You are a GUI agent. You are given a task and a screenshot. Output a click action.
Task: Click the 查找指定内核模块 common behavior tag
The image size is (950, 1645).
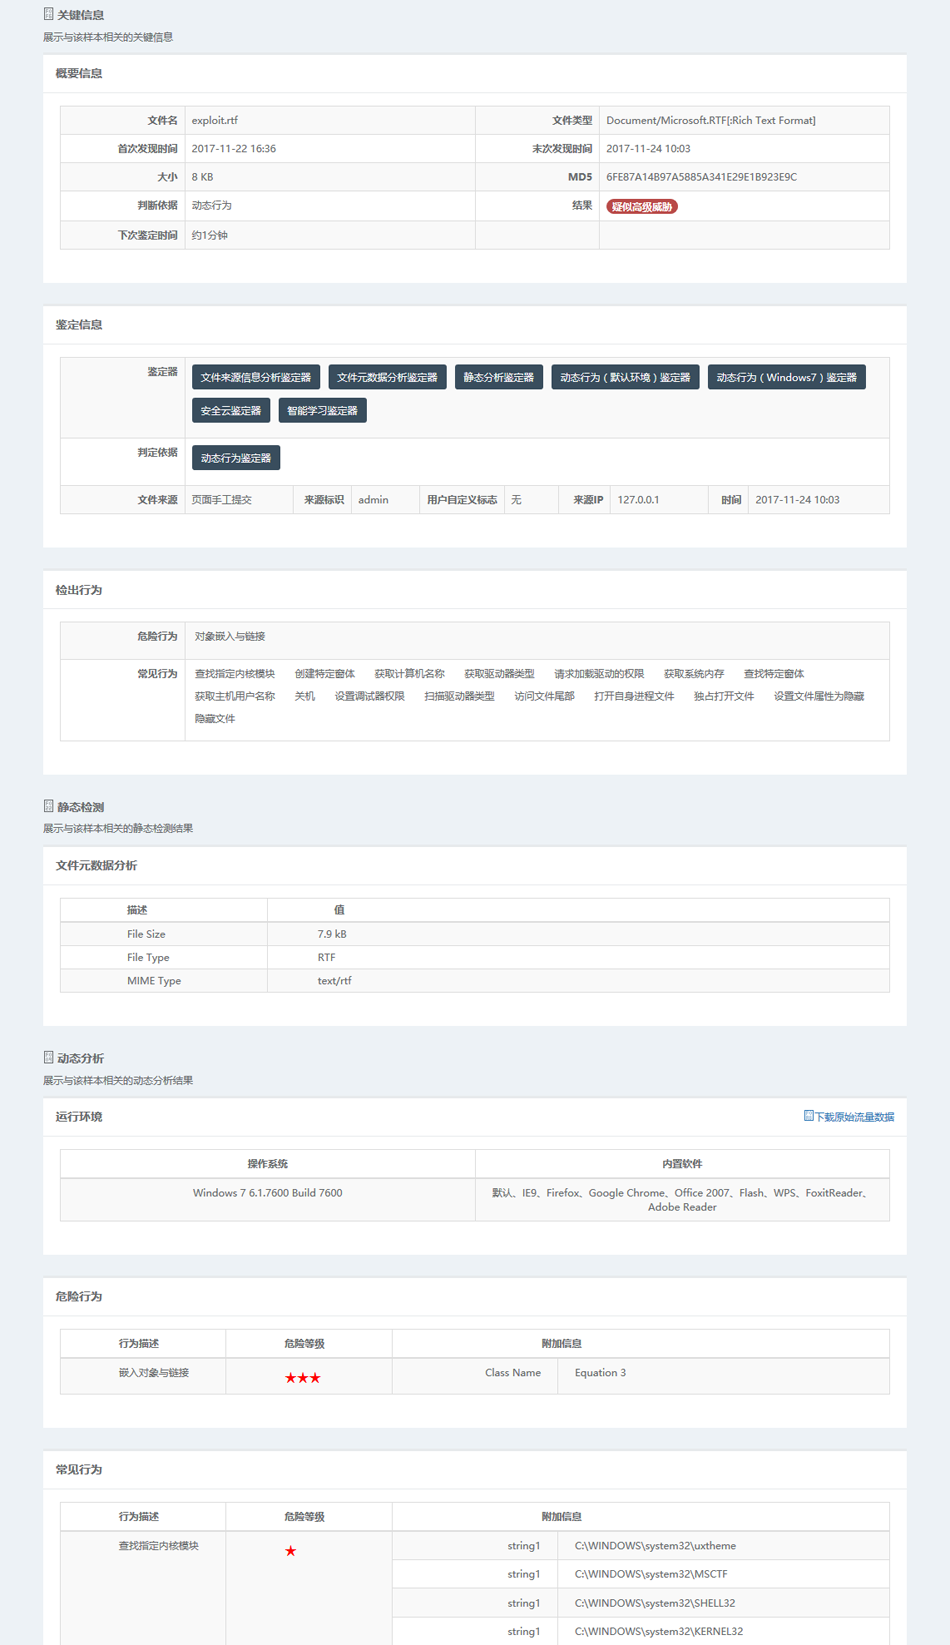click(235, 674)
